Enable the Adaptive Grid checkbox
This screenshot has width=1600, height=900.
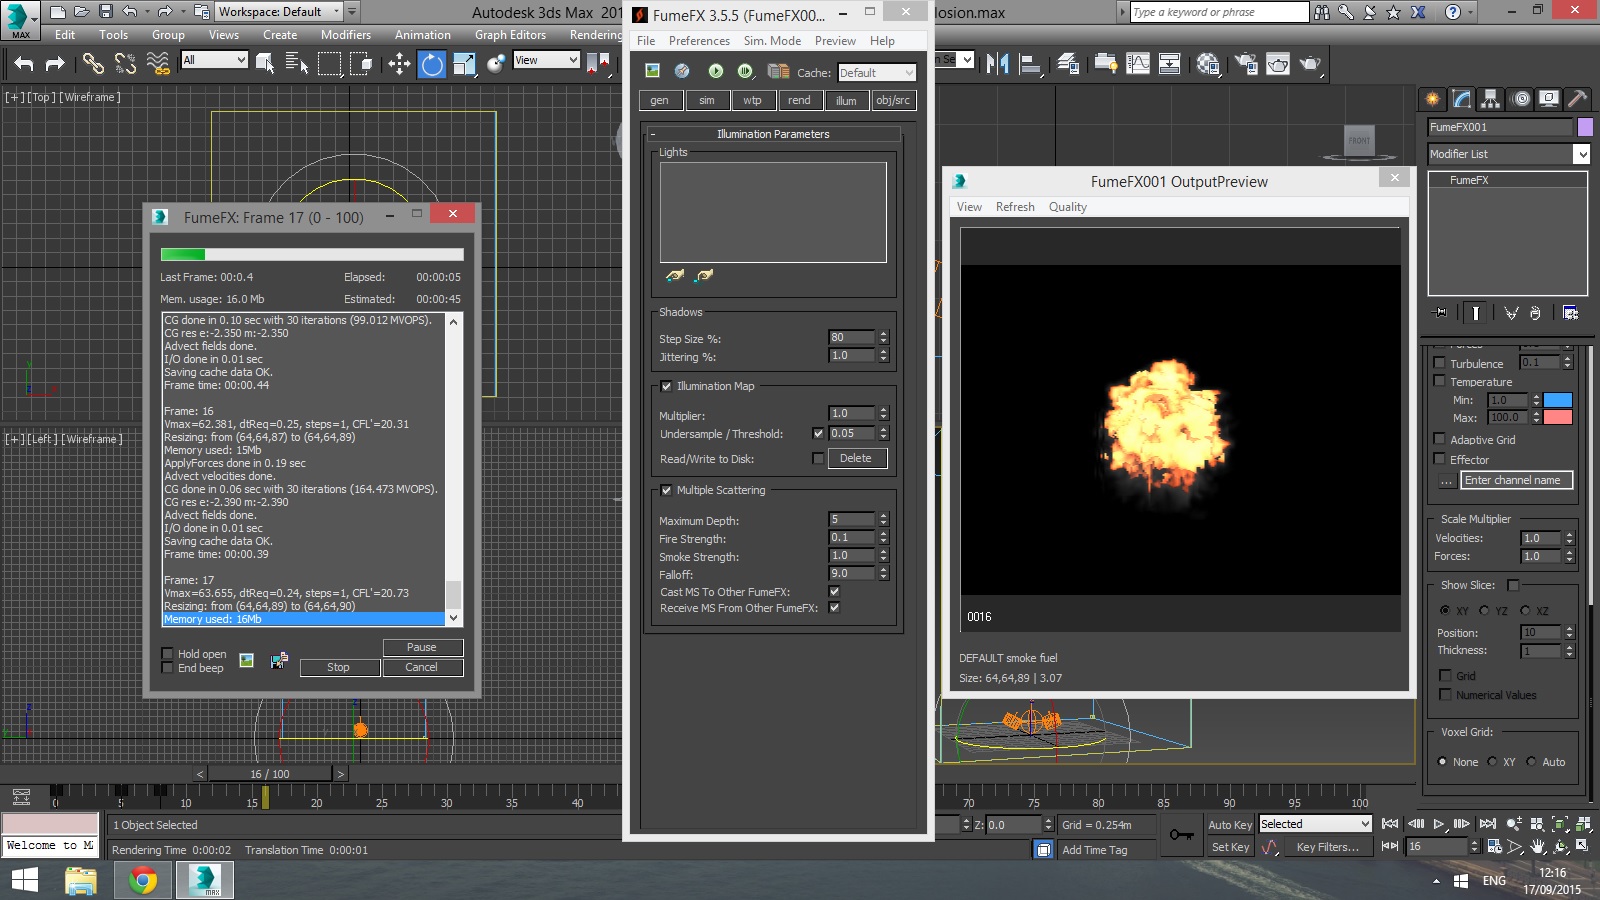click(1439, 439)
